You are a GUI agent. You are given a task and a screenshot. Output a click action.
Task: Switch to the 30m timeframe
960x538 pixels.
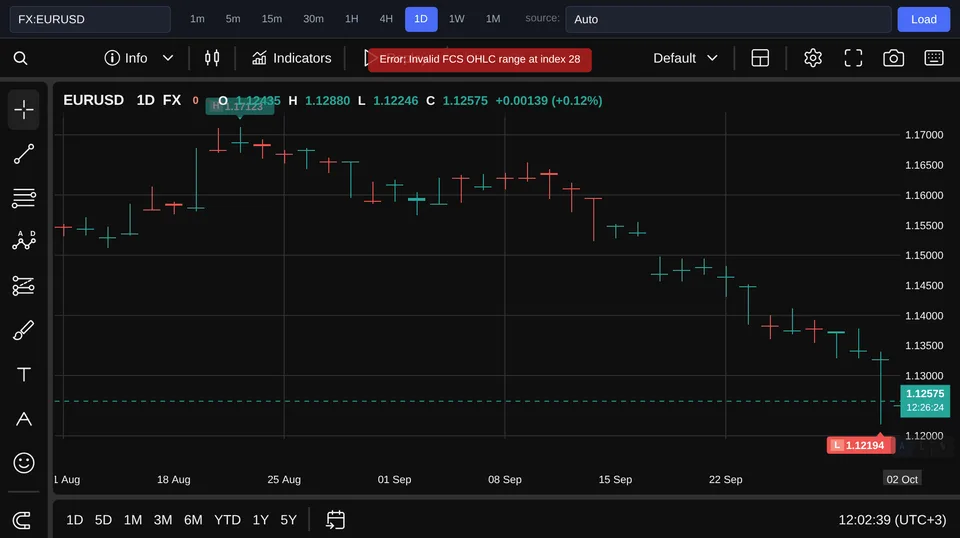(x=313, y=19)
